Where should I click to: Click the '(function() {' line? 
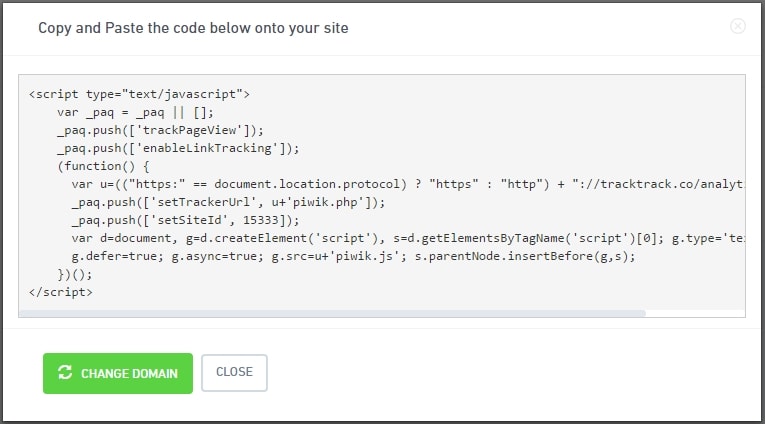coord(103,166)
